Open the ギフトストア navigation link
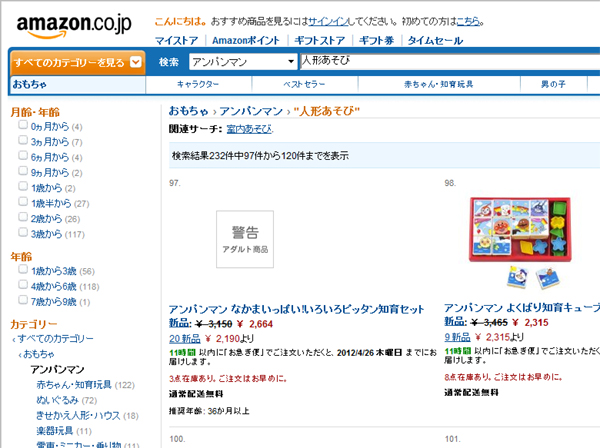The width and height of the screenshot is (600, 448). click(320, 41)
